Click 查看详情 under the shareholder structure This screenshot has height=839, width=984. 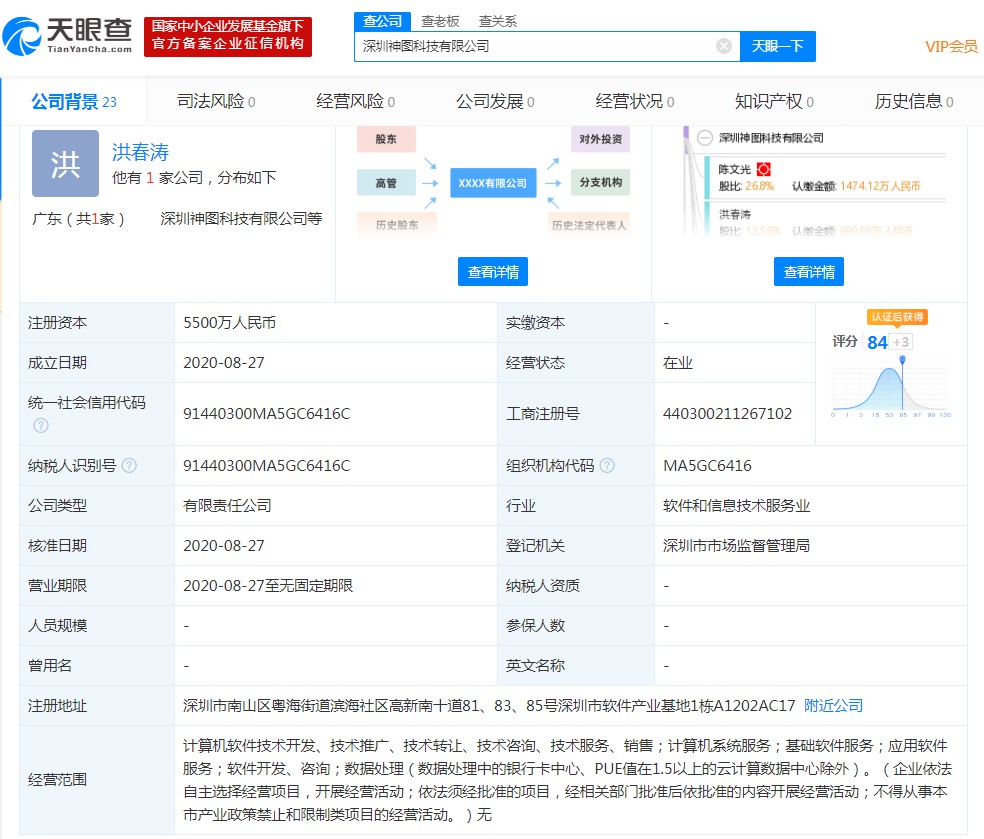click(x=809, y=272)
